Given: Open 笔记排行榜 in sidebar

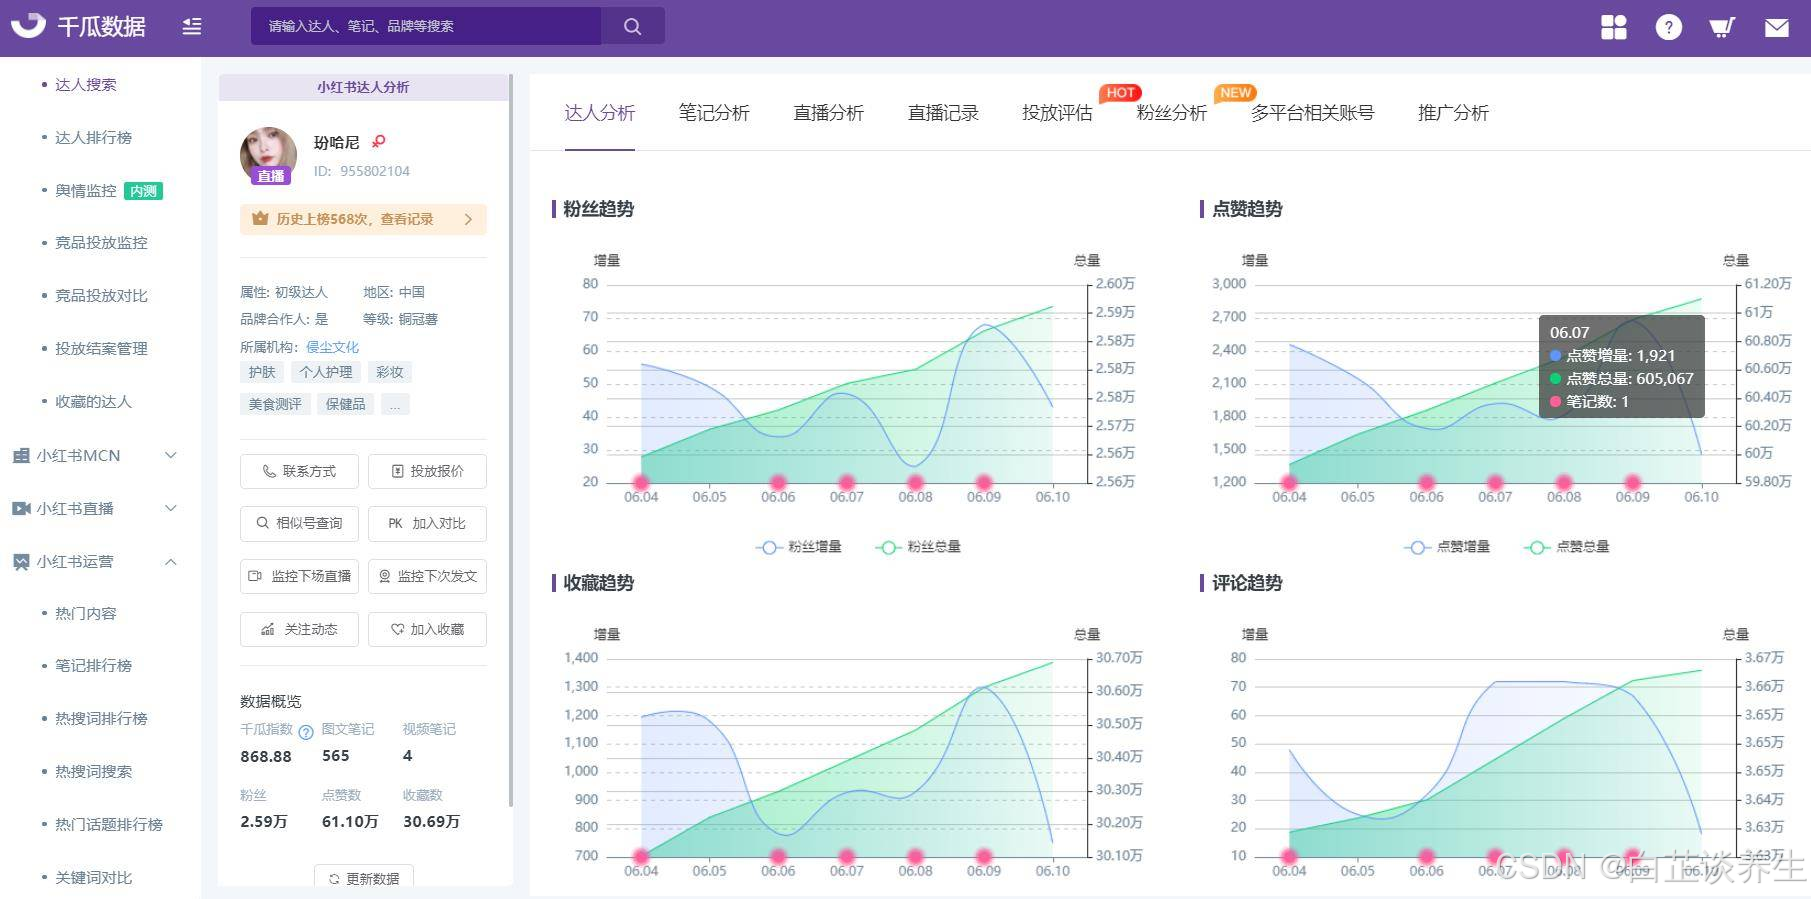Looking at the screenshot, I should 93,666.
